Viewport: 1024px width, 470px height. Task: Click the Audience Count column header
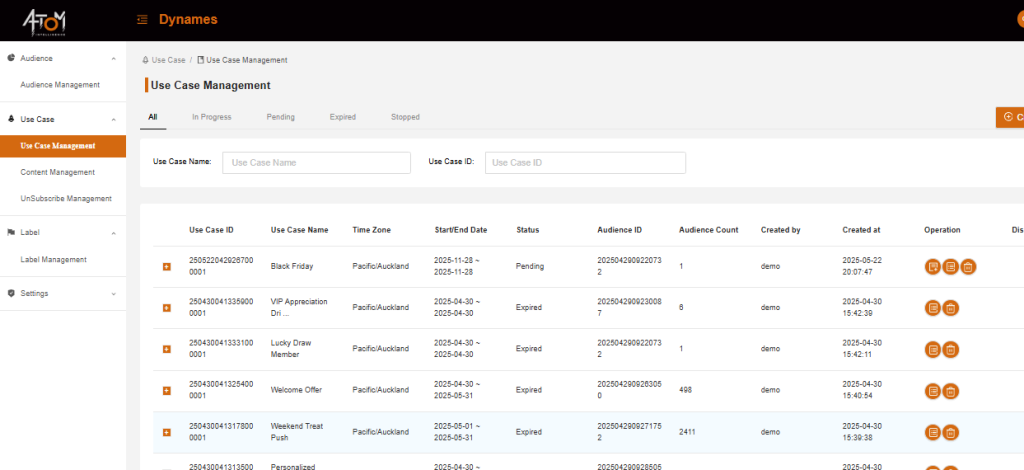pyautogui.click(x=709, y=230)
